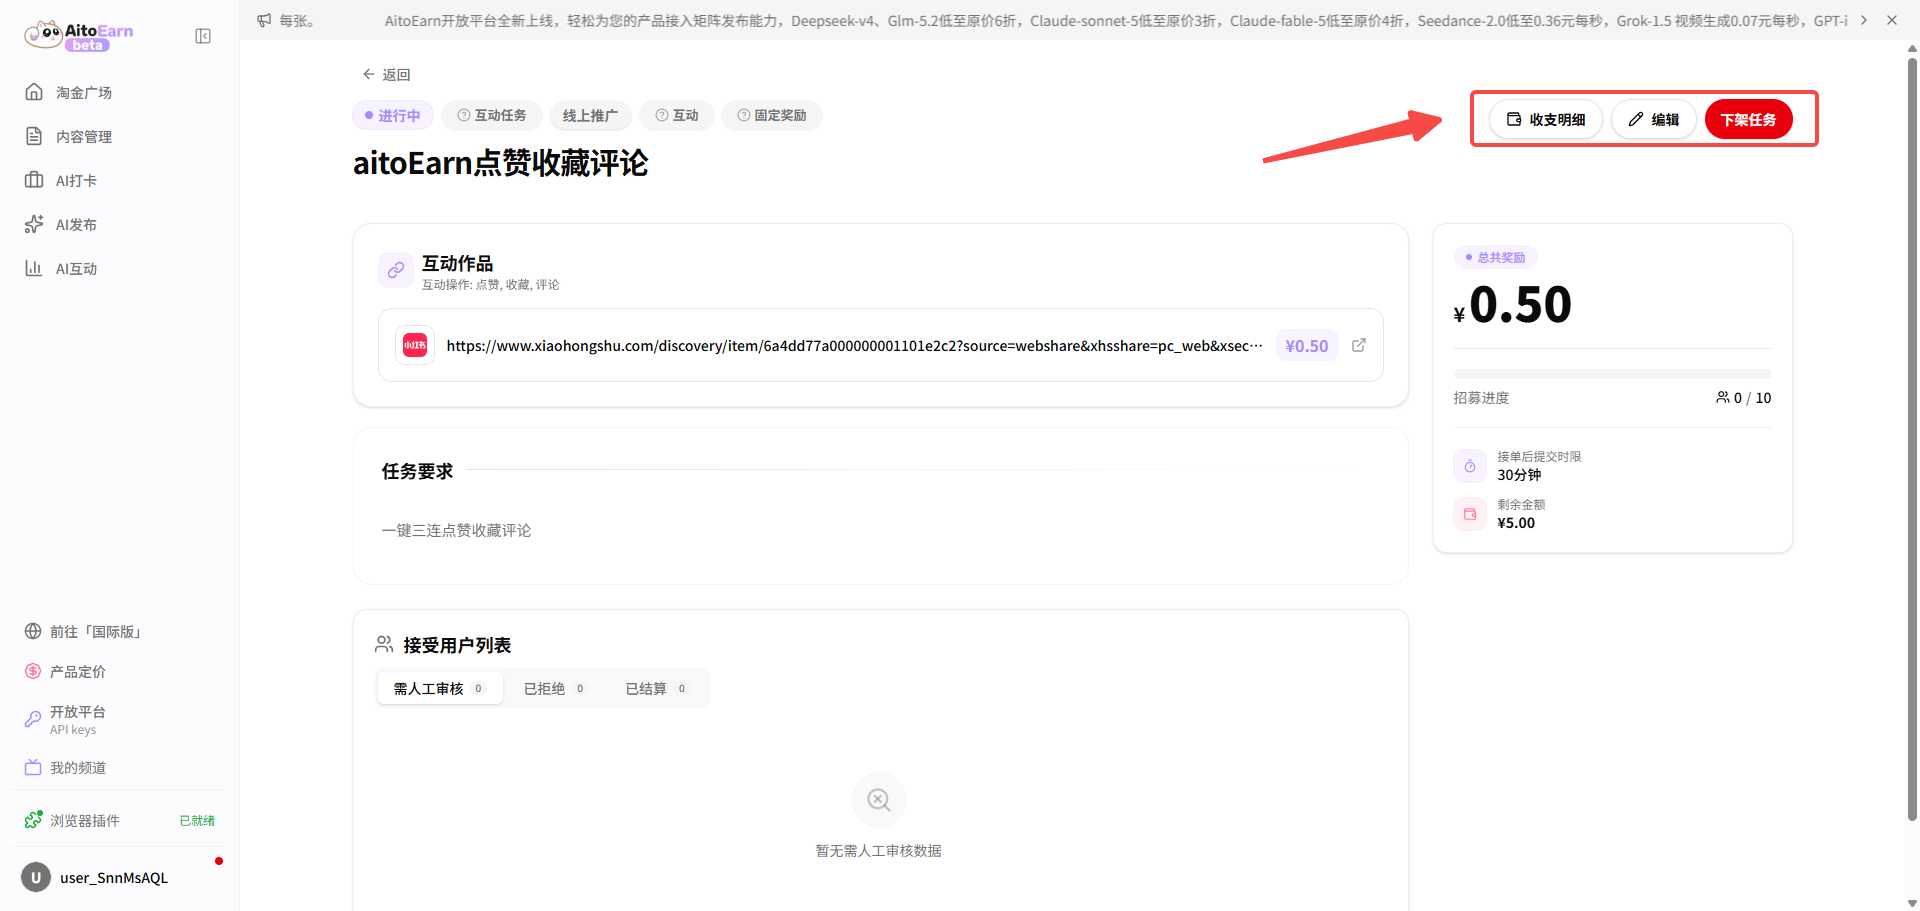Go back with 返回 link

(x=387, y=74)
